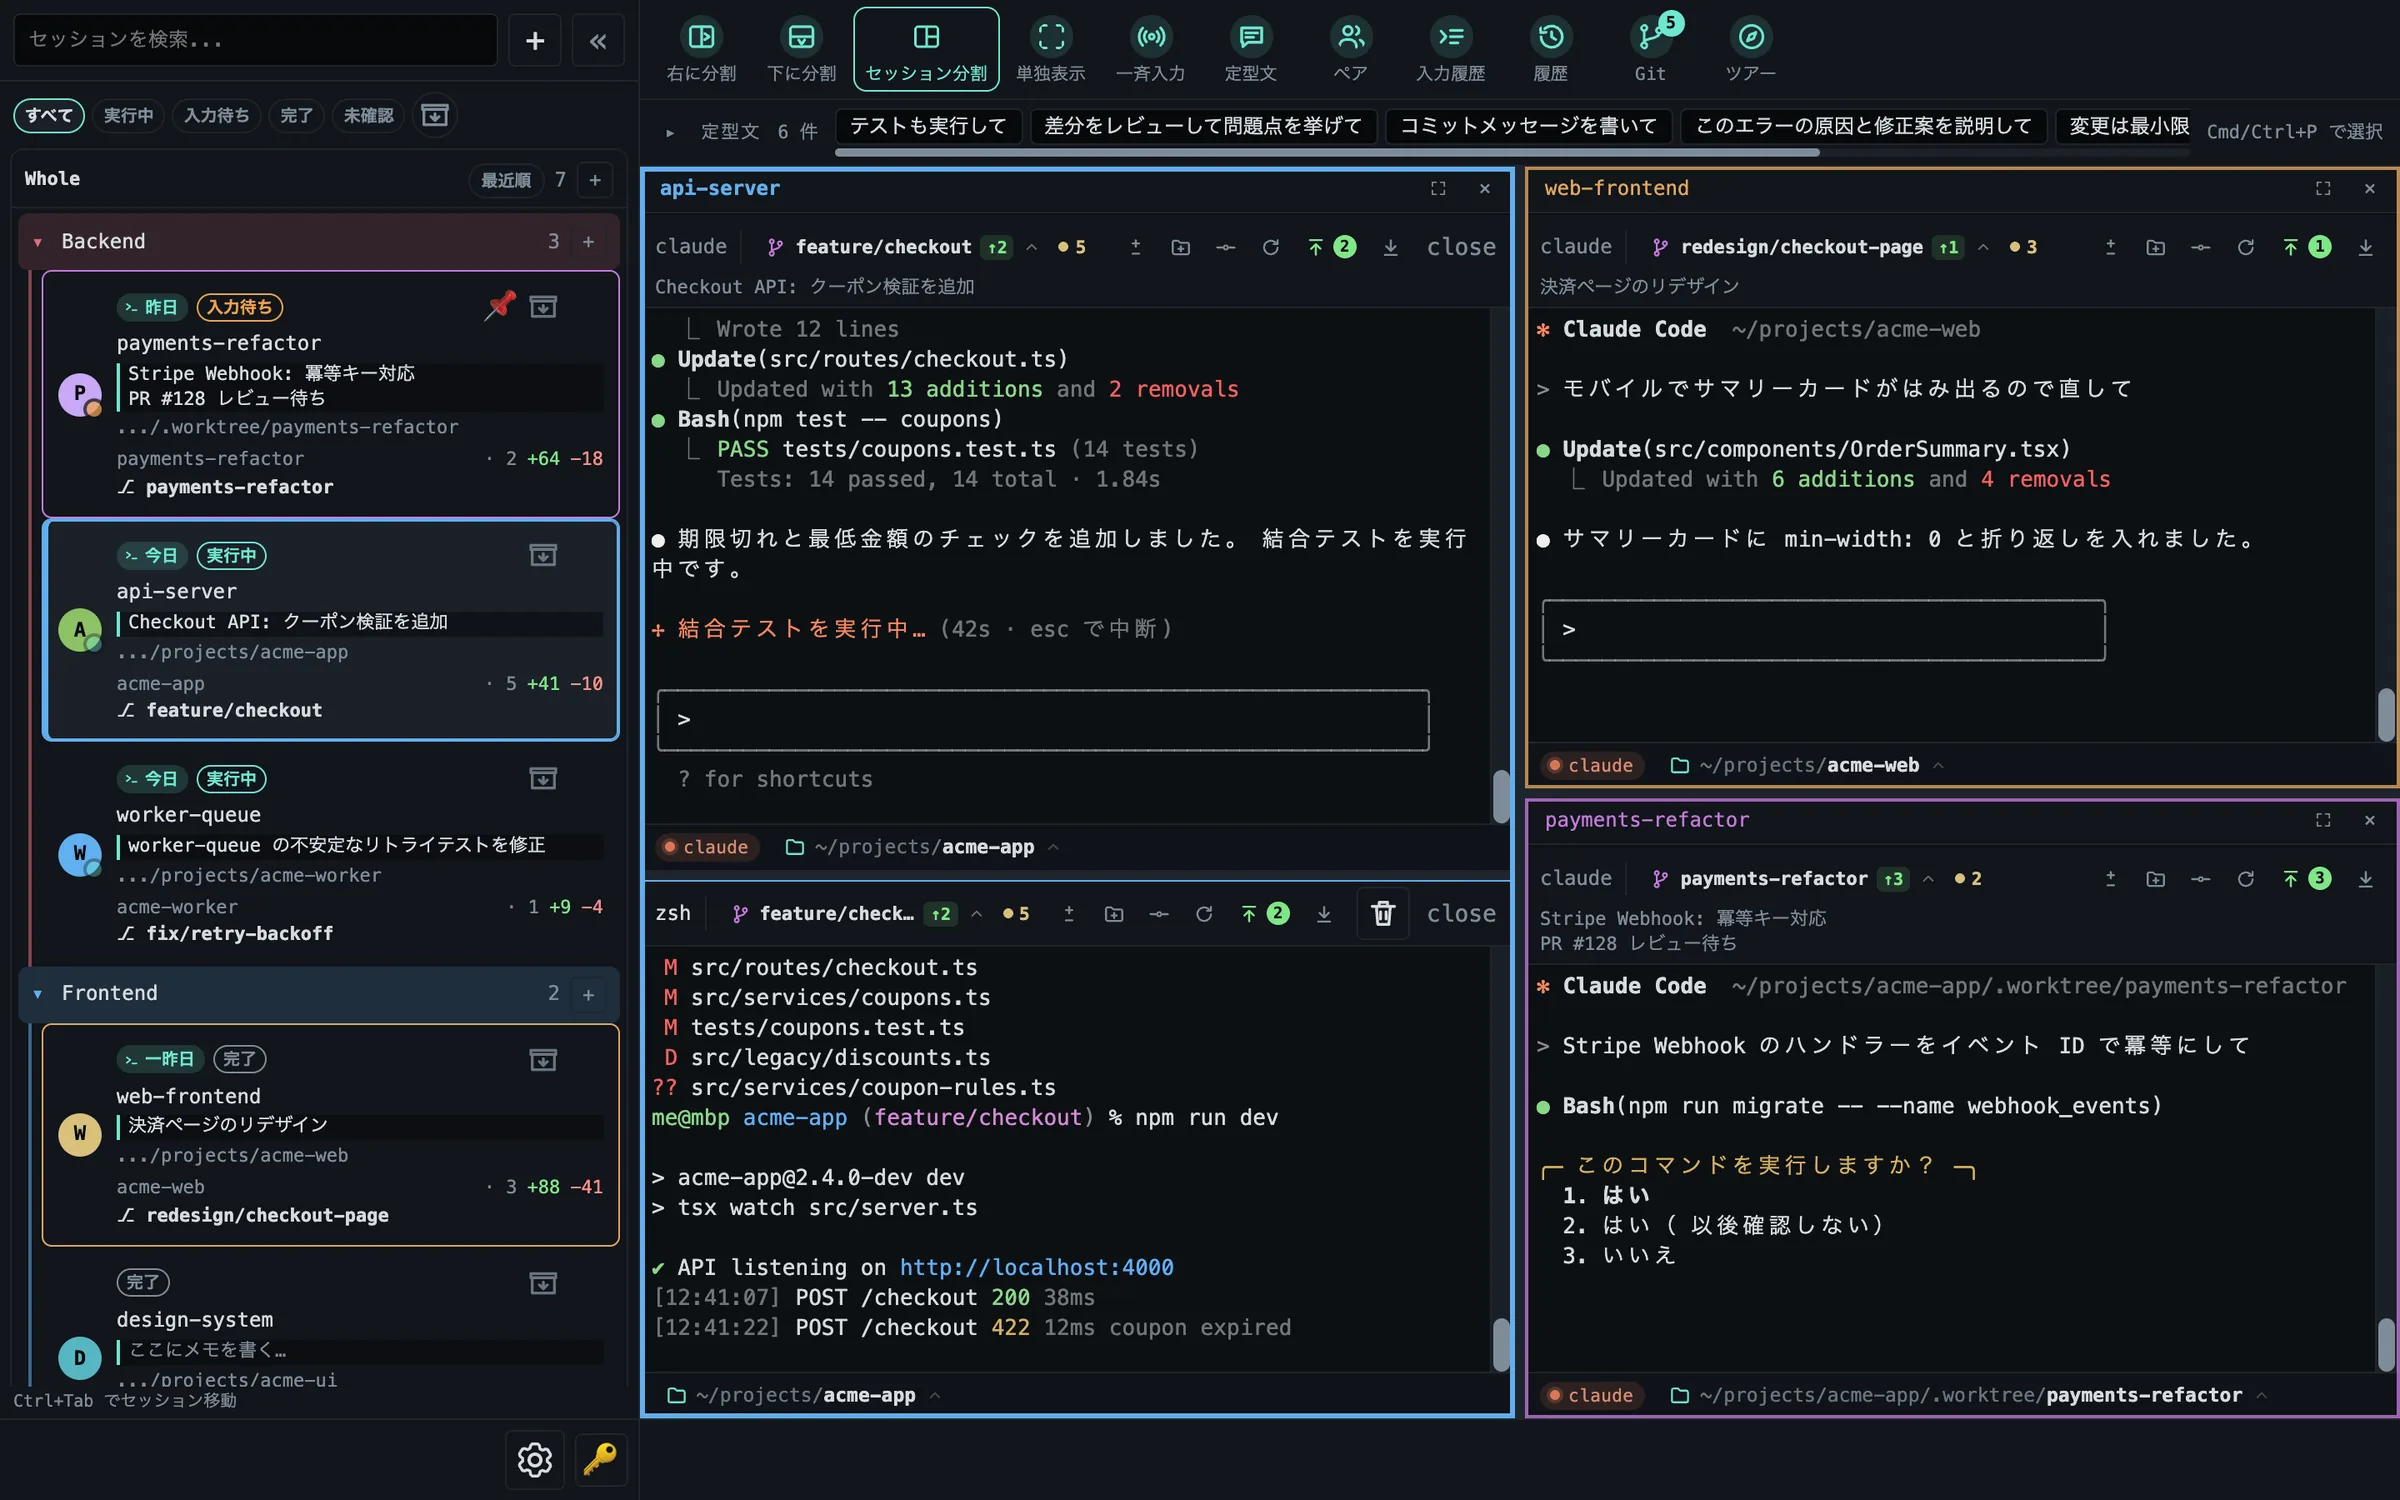Select the セッション分割 layout button

tap(926, 50)
